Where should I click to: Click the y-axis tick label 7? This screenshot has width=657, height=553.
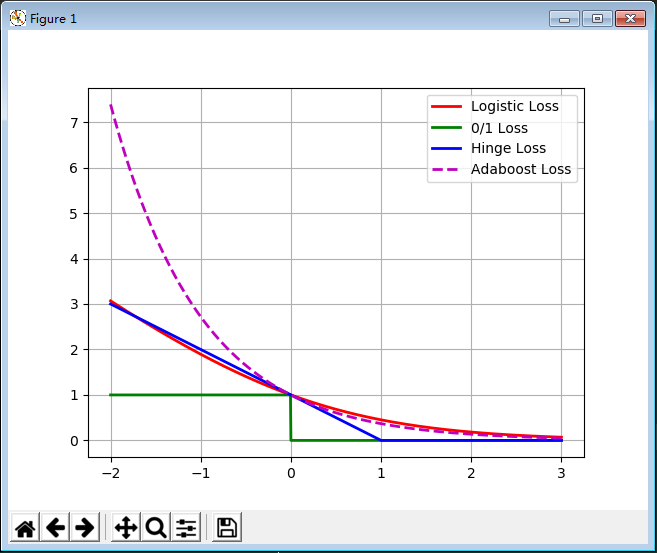click(x=74, y=123)
